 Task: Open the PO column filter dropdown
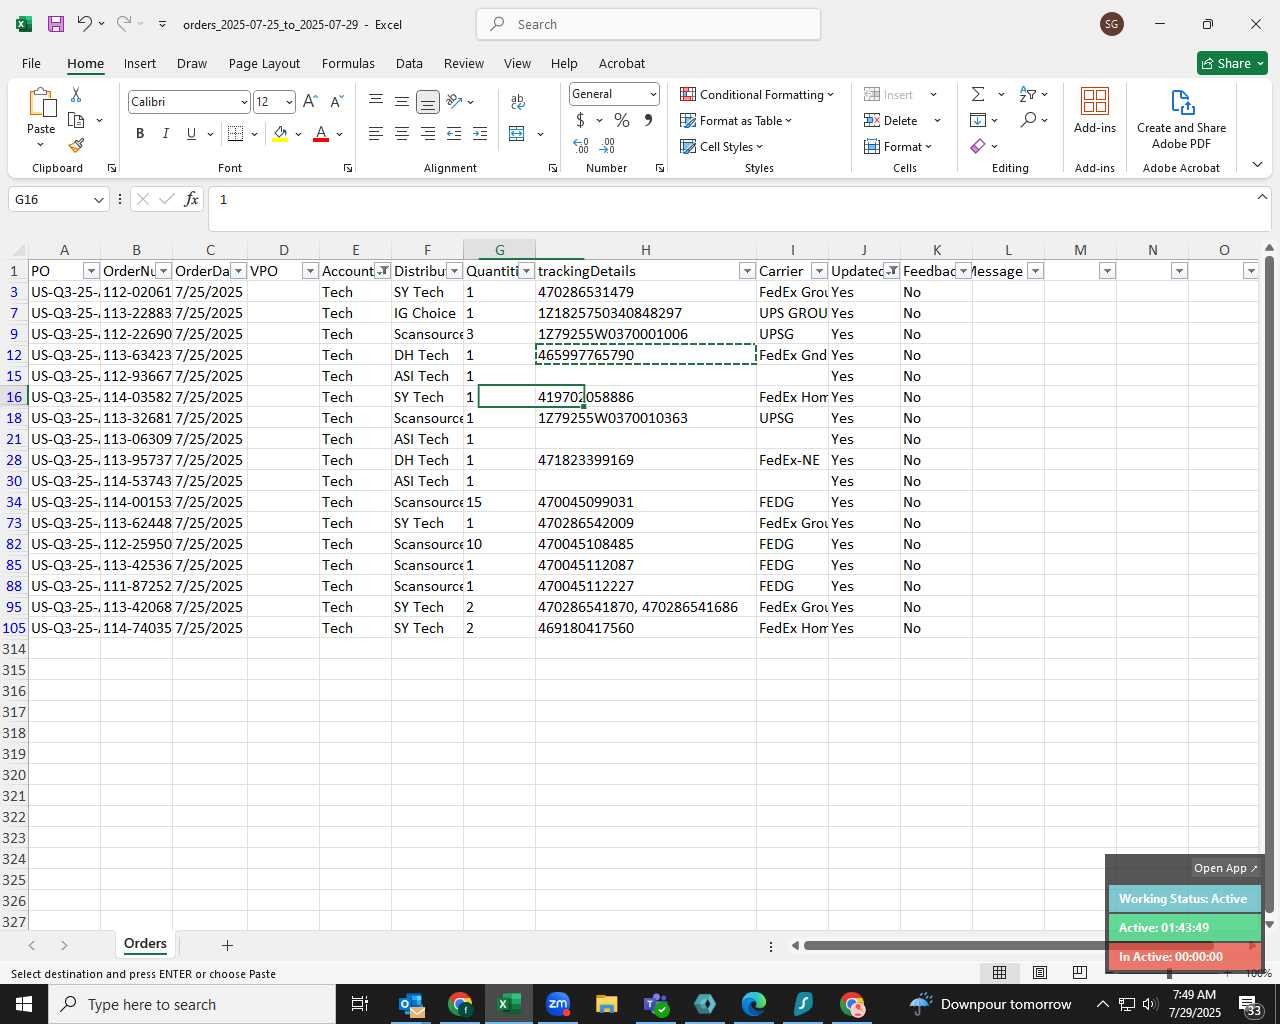click(91, 271)
